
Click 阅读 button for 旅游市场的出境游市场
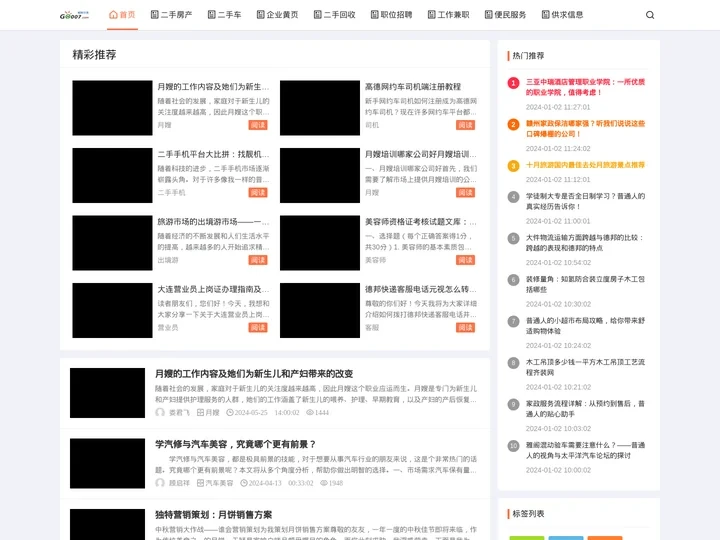pyautogui.click(x=258, y=260)
